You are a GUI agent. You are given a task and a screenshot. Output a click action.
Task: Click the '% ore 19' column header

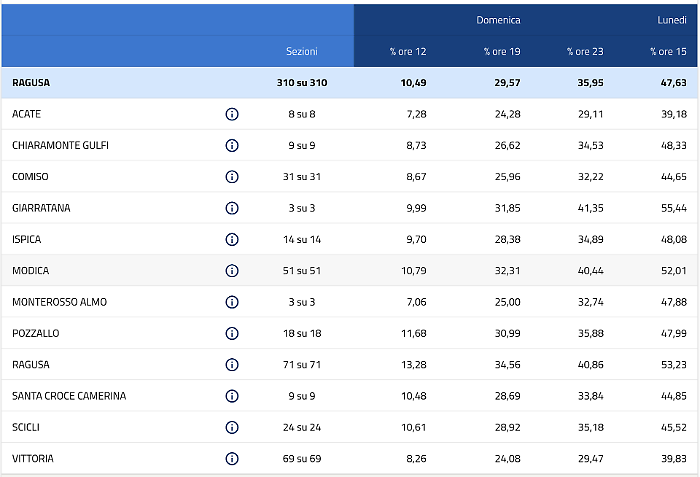pos(500,51)
